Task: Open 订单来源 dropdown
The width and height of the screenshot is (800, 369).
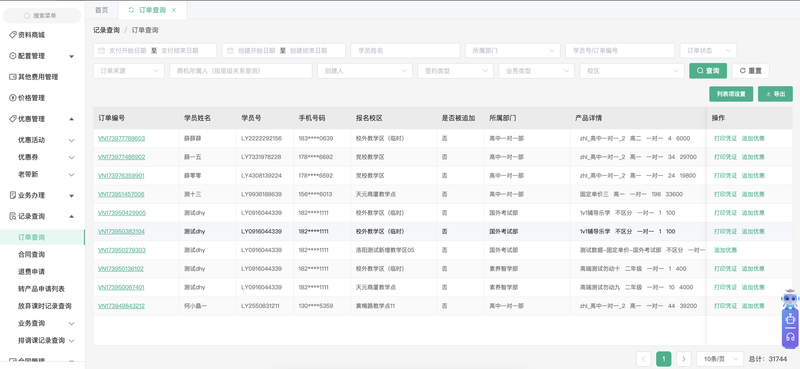Action: (x=129, y=71)
